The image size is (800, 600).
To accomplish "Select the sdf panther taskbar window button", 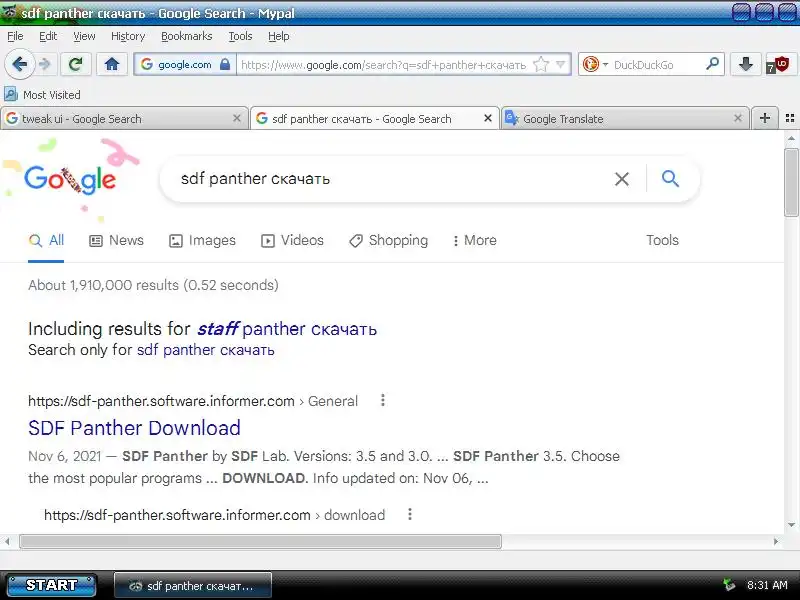I will point(193,586).
